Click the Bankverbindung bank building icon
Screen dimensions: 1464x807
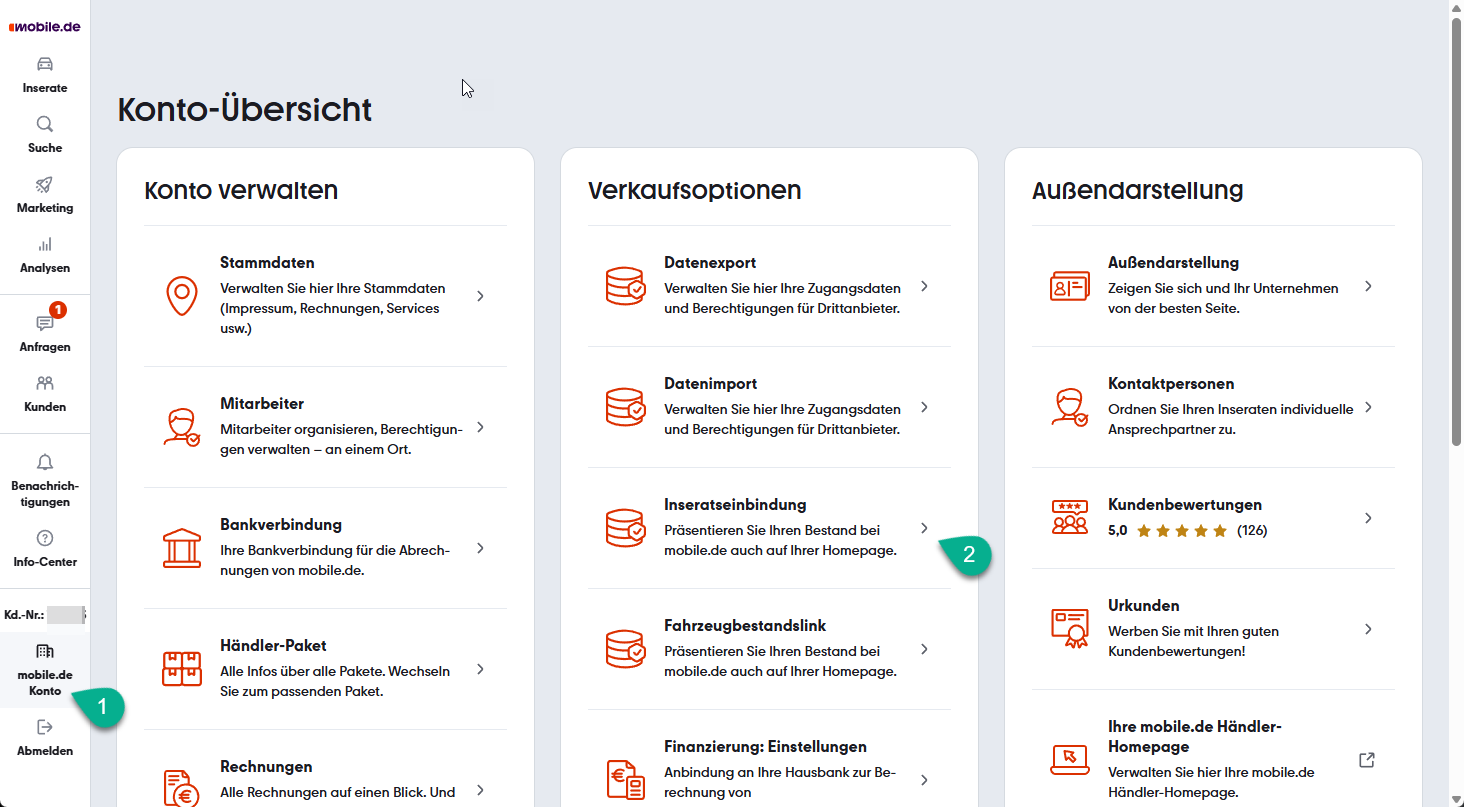pyautogui.click(x=181, y=548)
